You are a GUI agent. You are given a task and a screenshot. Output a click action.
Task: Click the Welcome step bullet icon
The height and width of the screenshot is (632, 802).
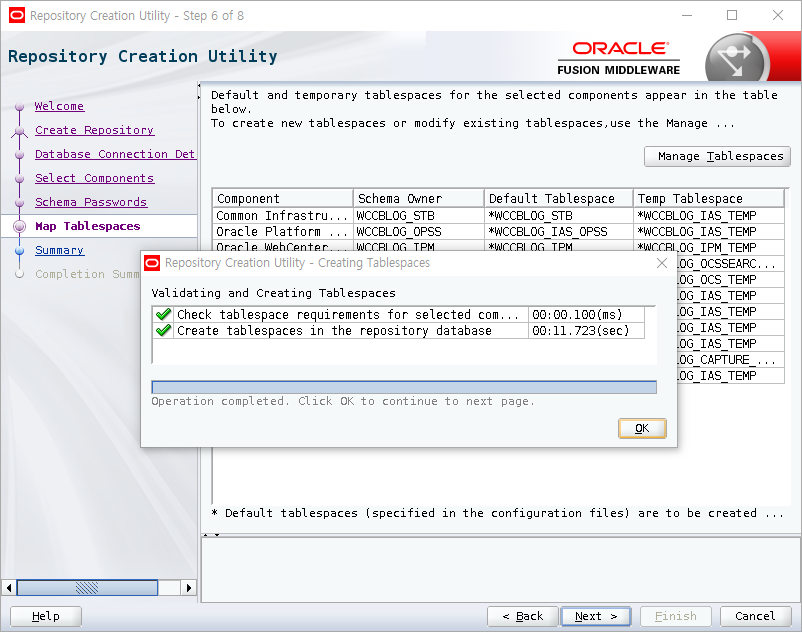pyautogui.click(x=19, y=107)
